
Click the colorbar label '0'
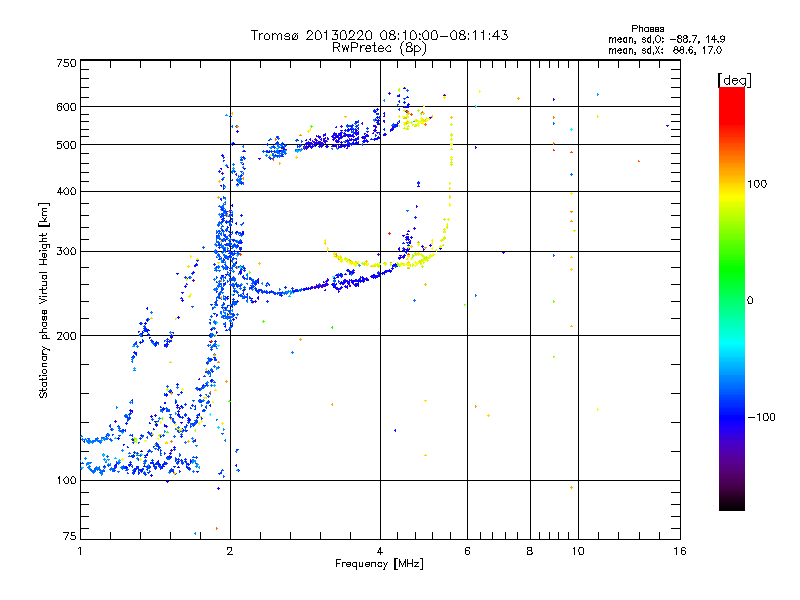point(750,301)
